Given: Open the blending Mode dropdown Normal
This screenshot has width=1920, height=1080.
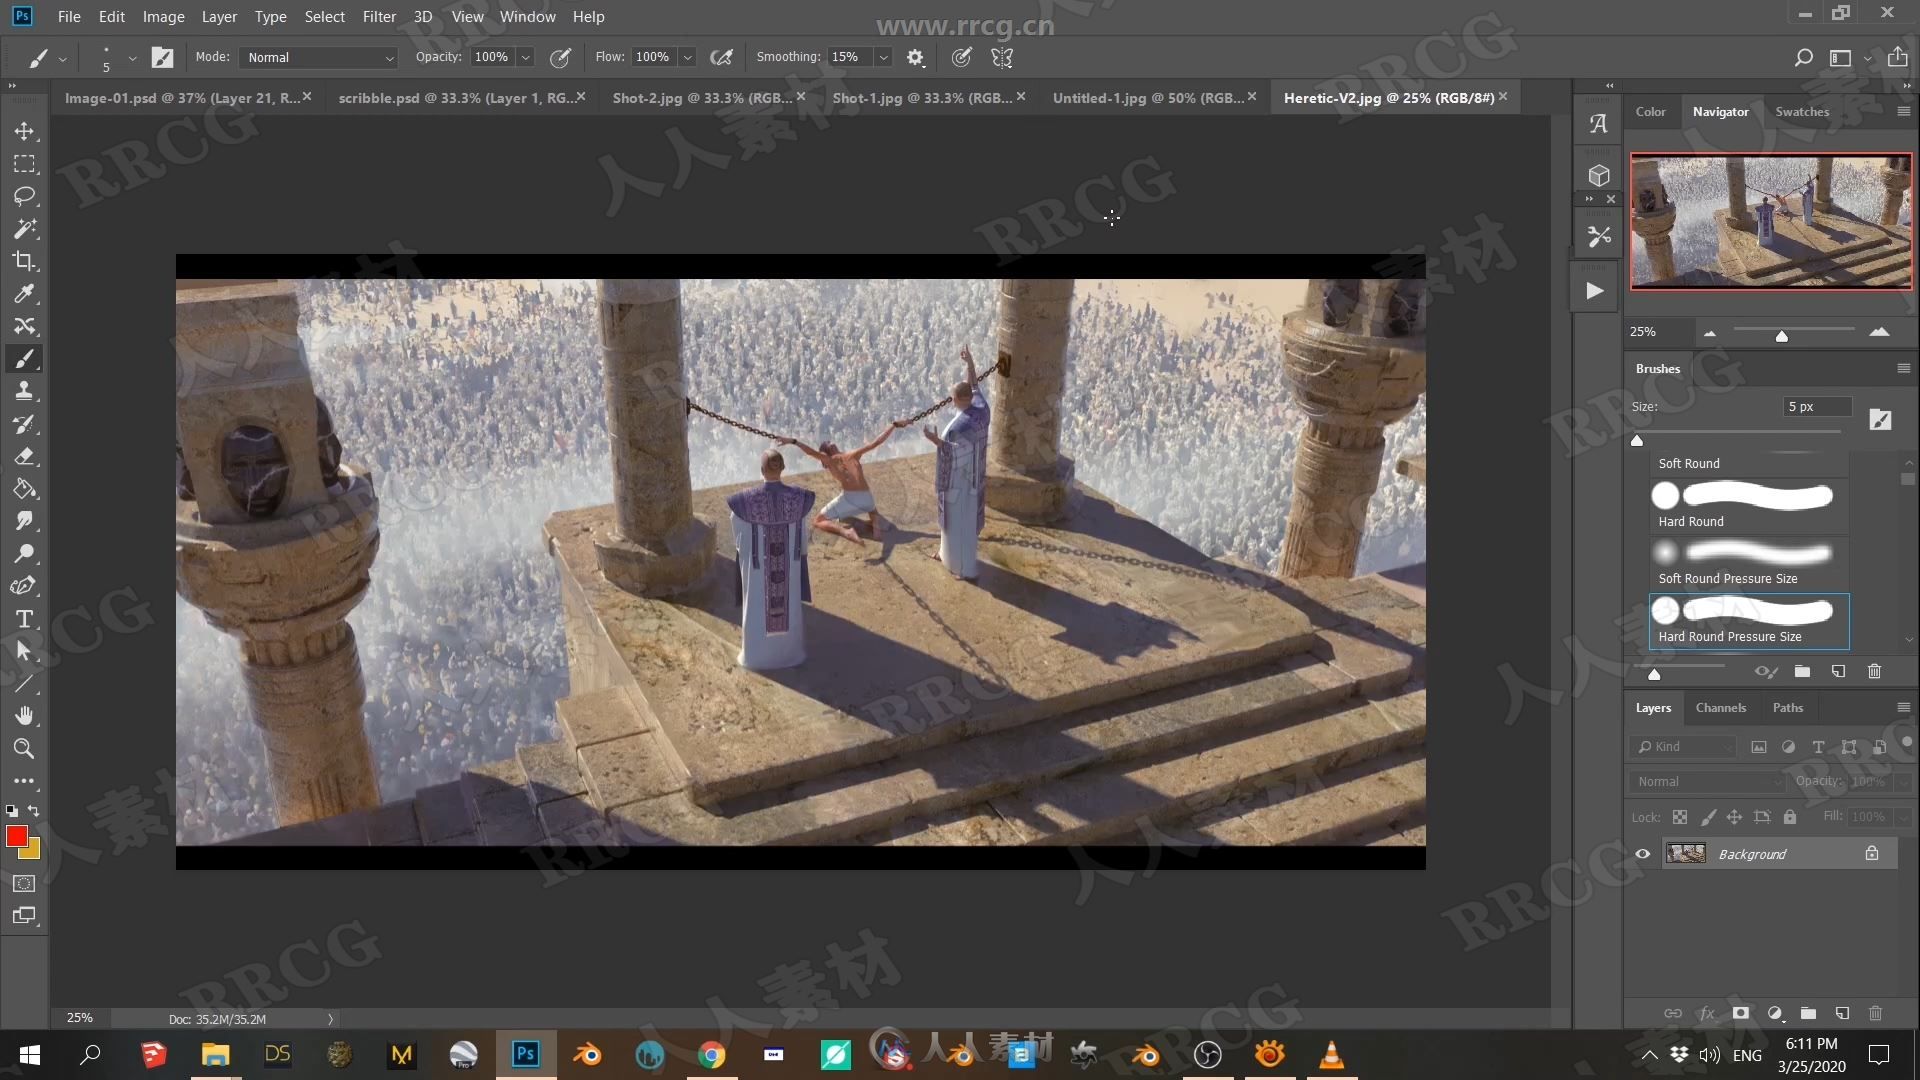Looking at the screenshot, I should click(x=318, y=58).
